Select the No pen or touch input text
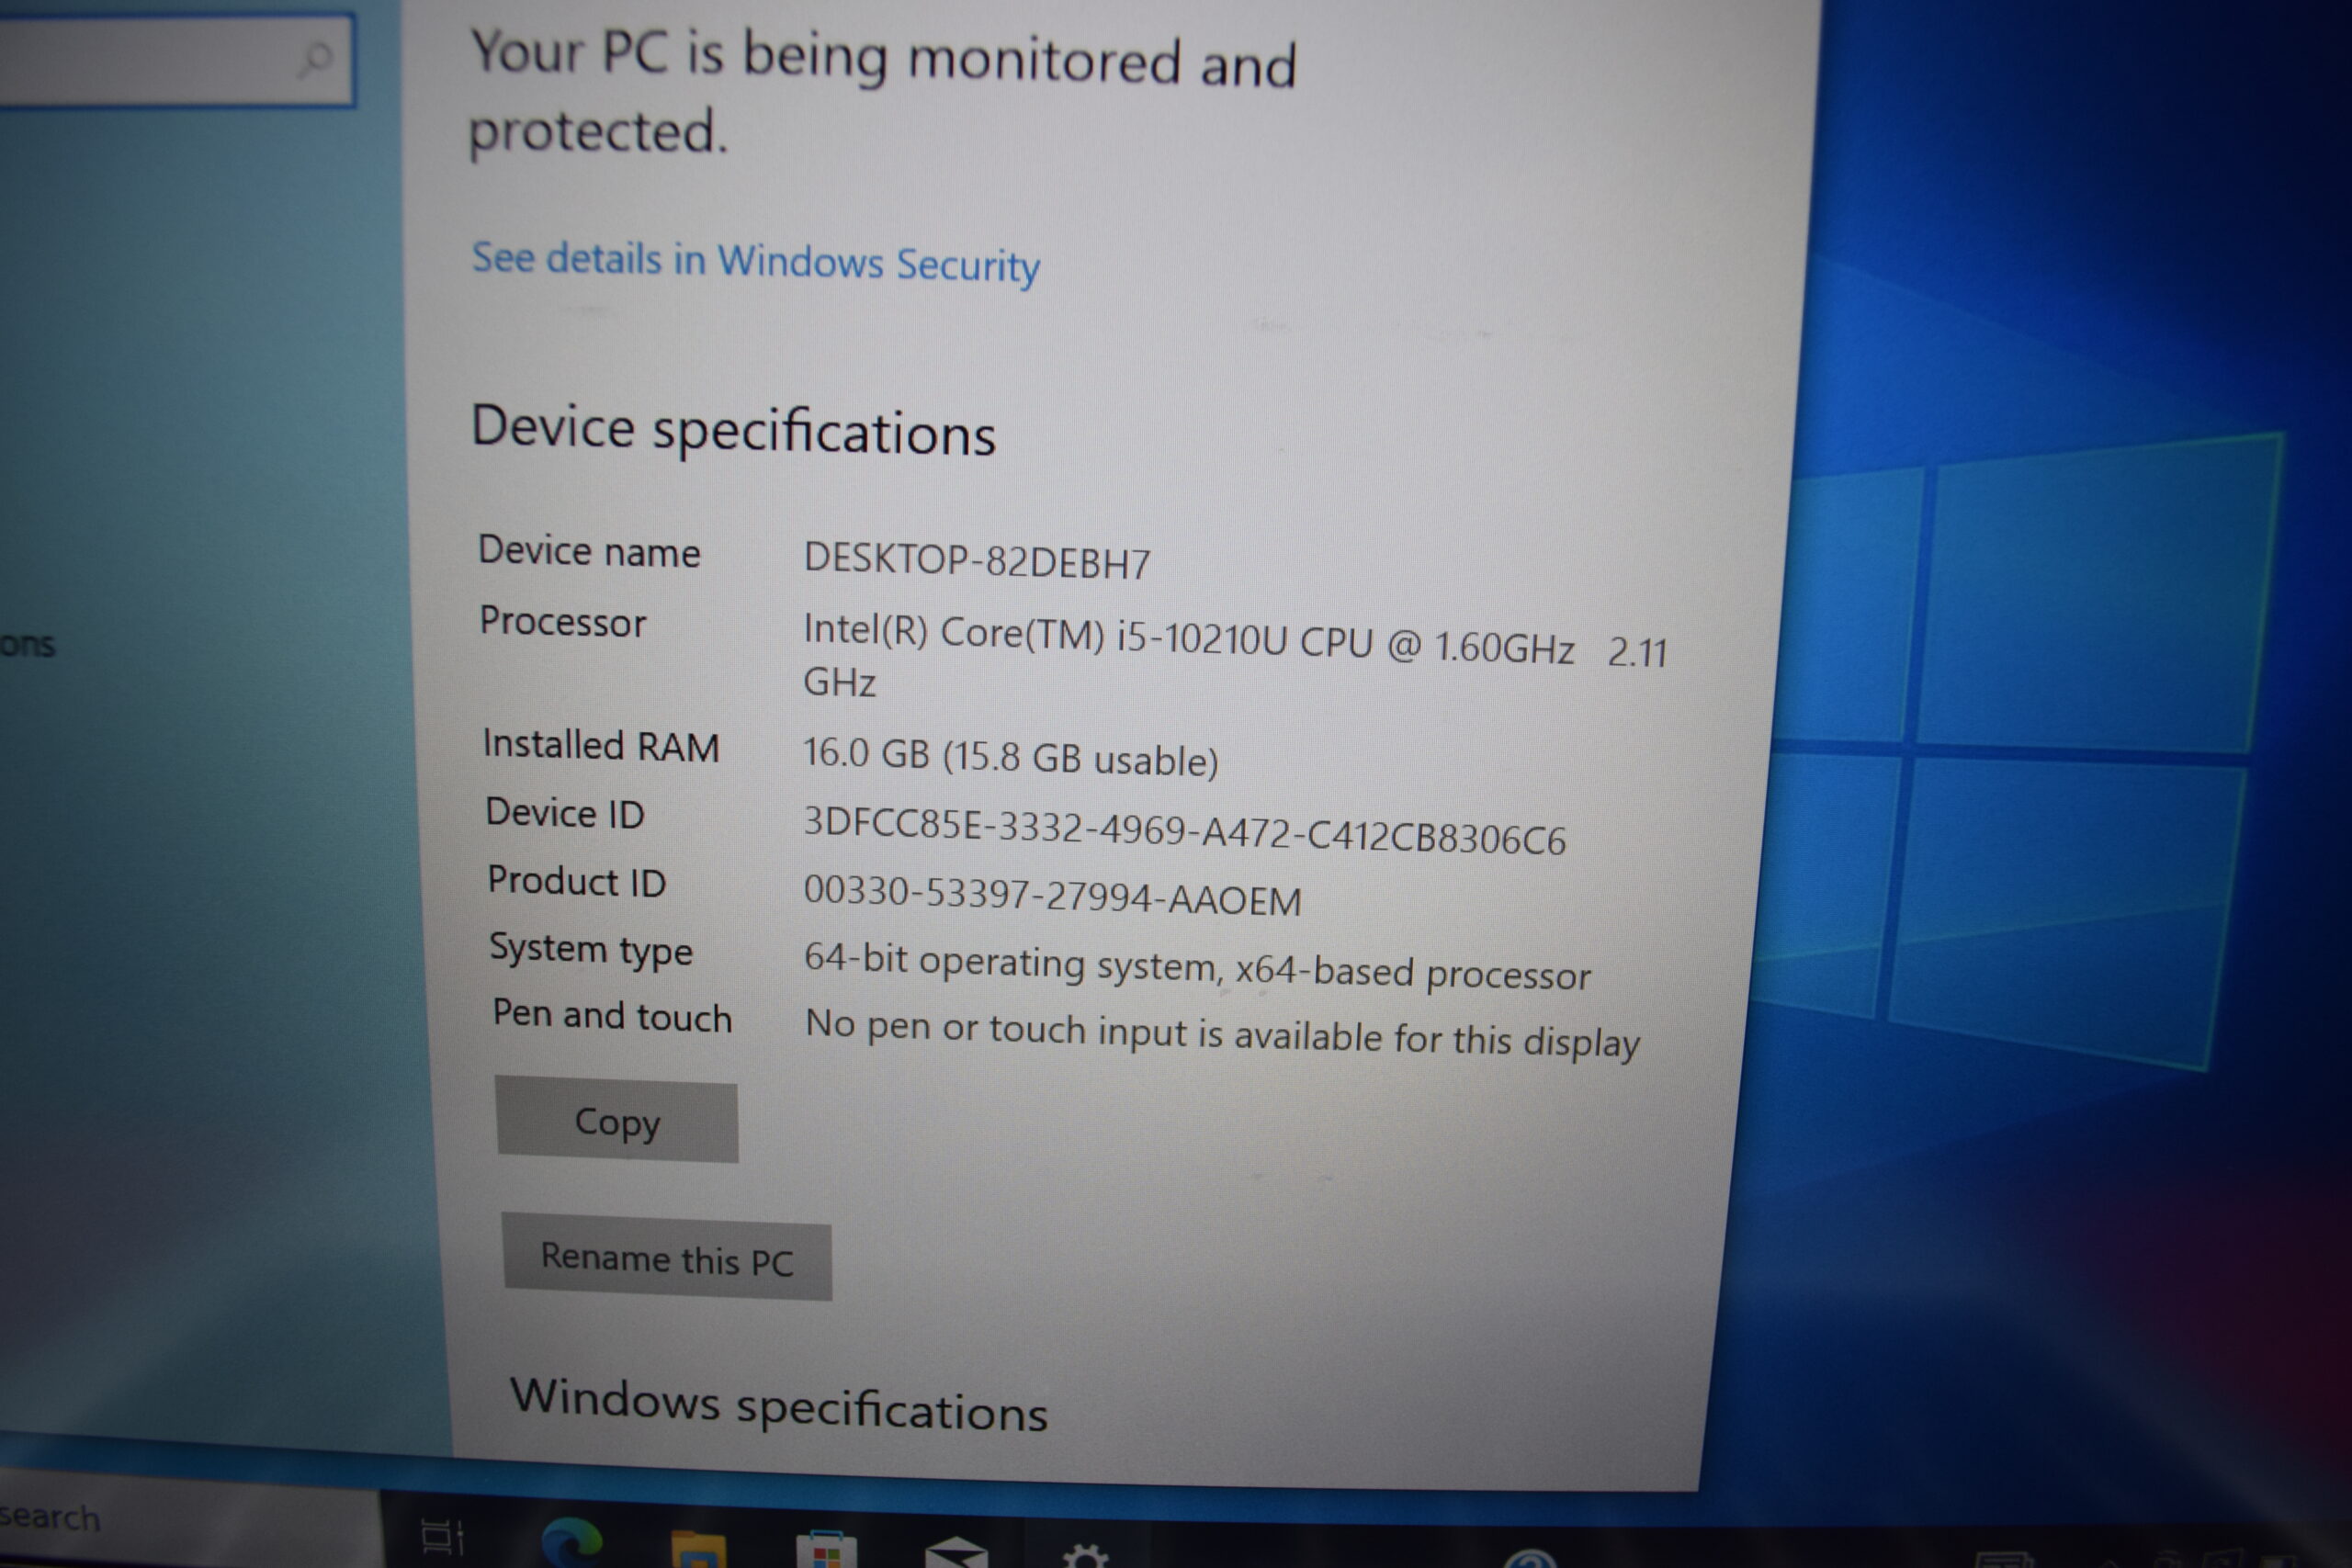Viewport: 2352px width, 1568px height. point(1222,1033)
